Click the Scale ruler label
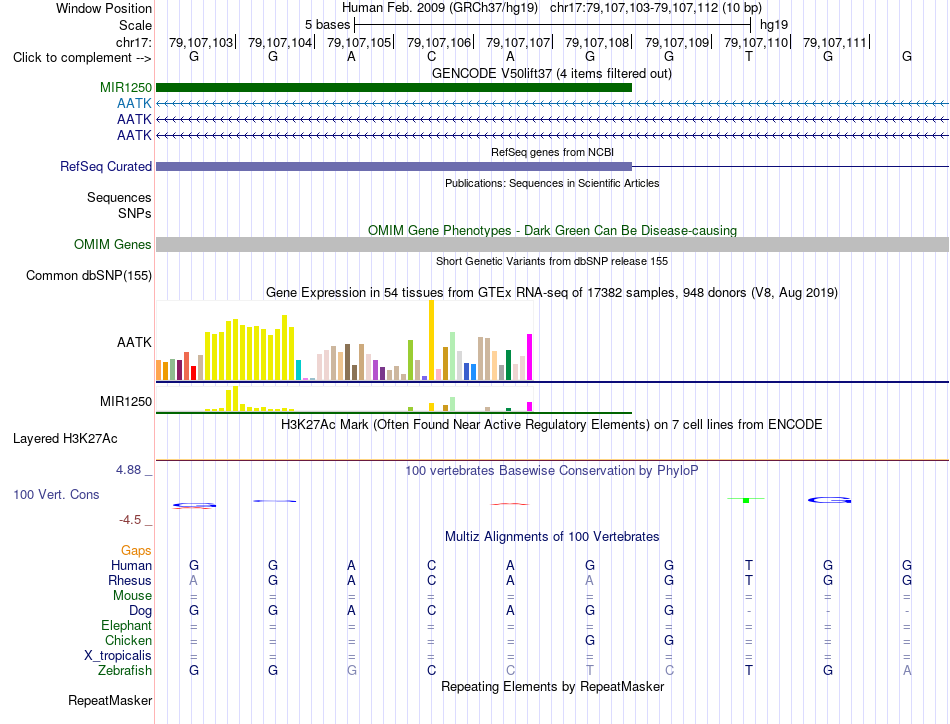 (x=136, y=25)
